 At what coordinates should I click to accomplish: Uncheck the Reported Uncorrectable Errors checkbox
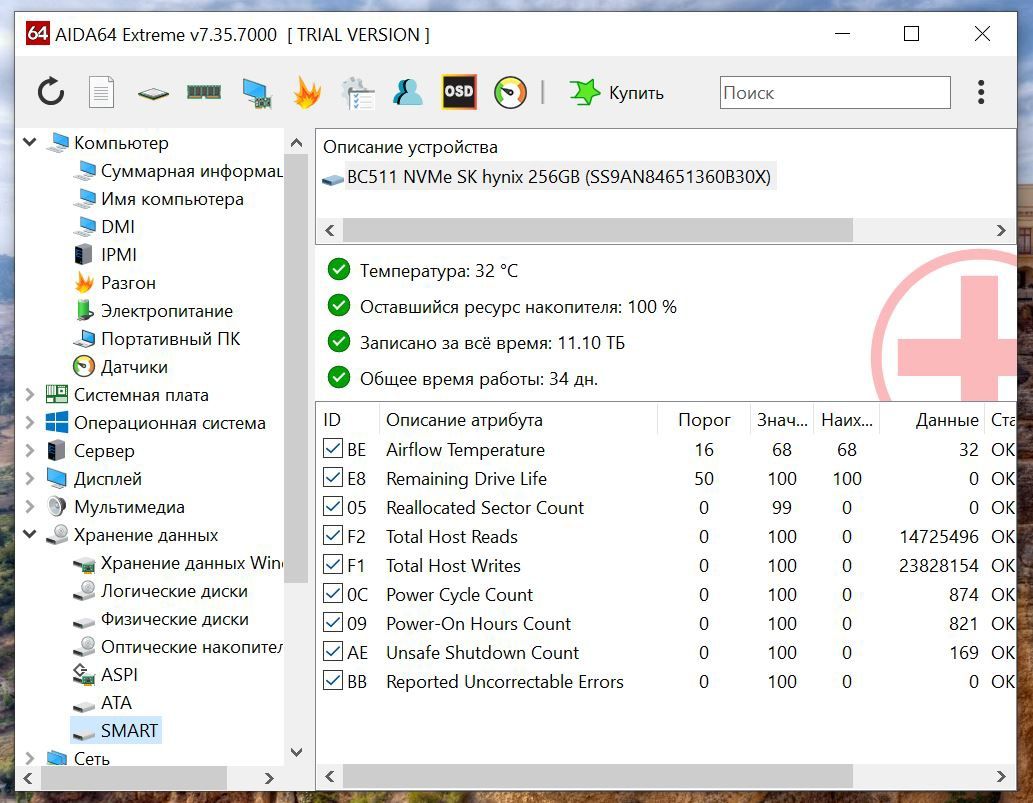(x=333, y=680)
